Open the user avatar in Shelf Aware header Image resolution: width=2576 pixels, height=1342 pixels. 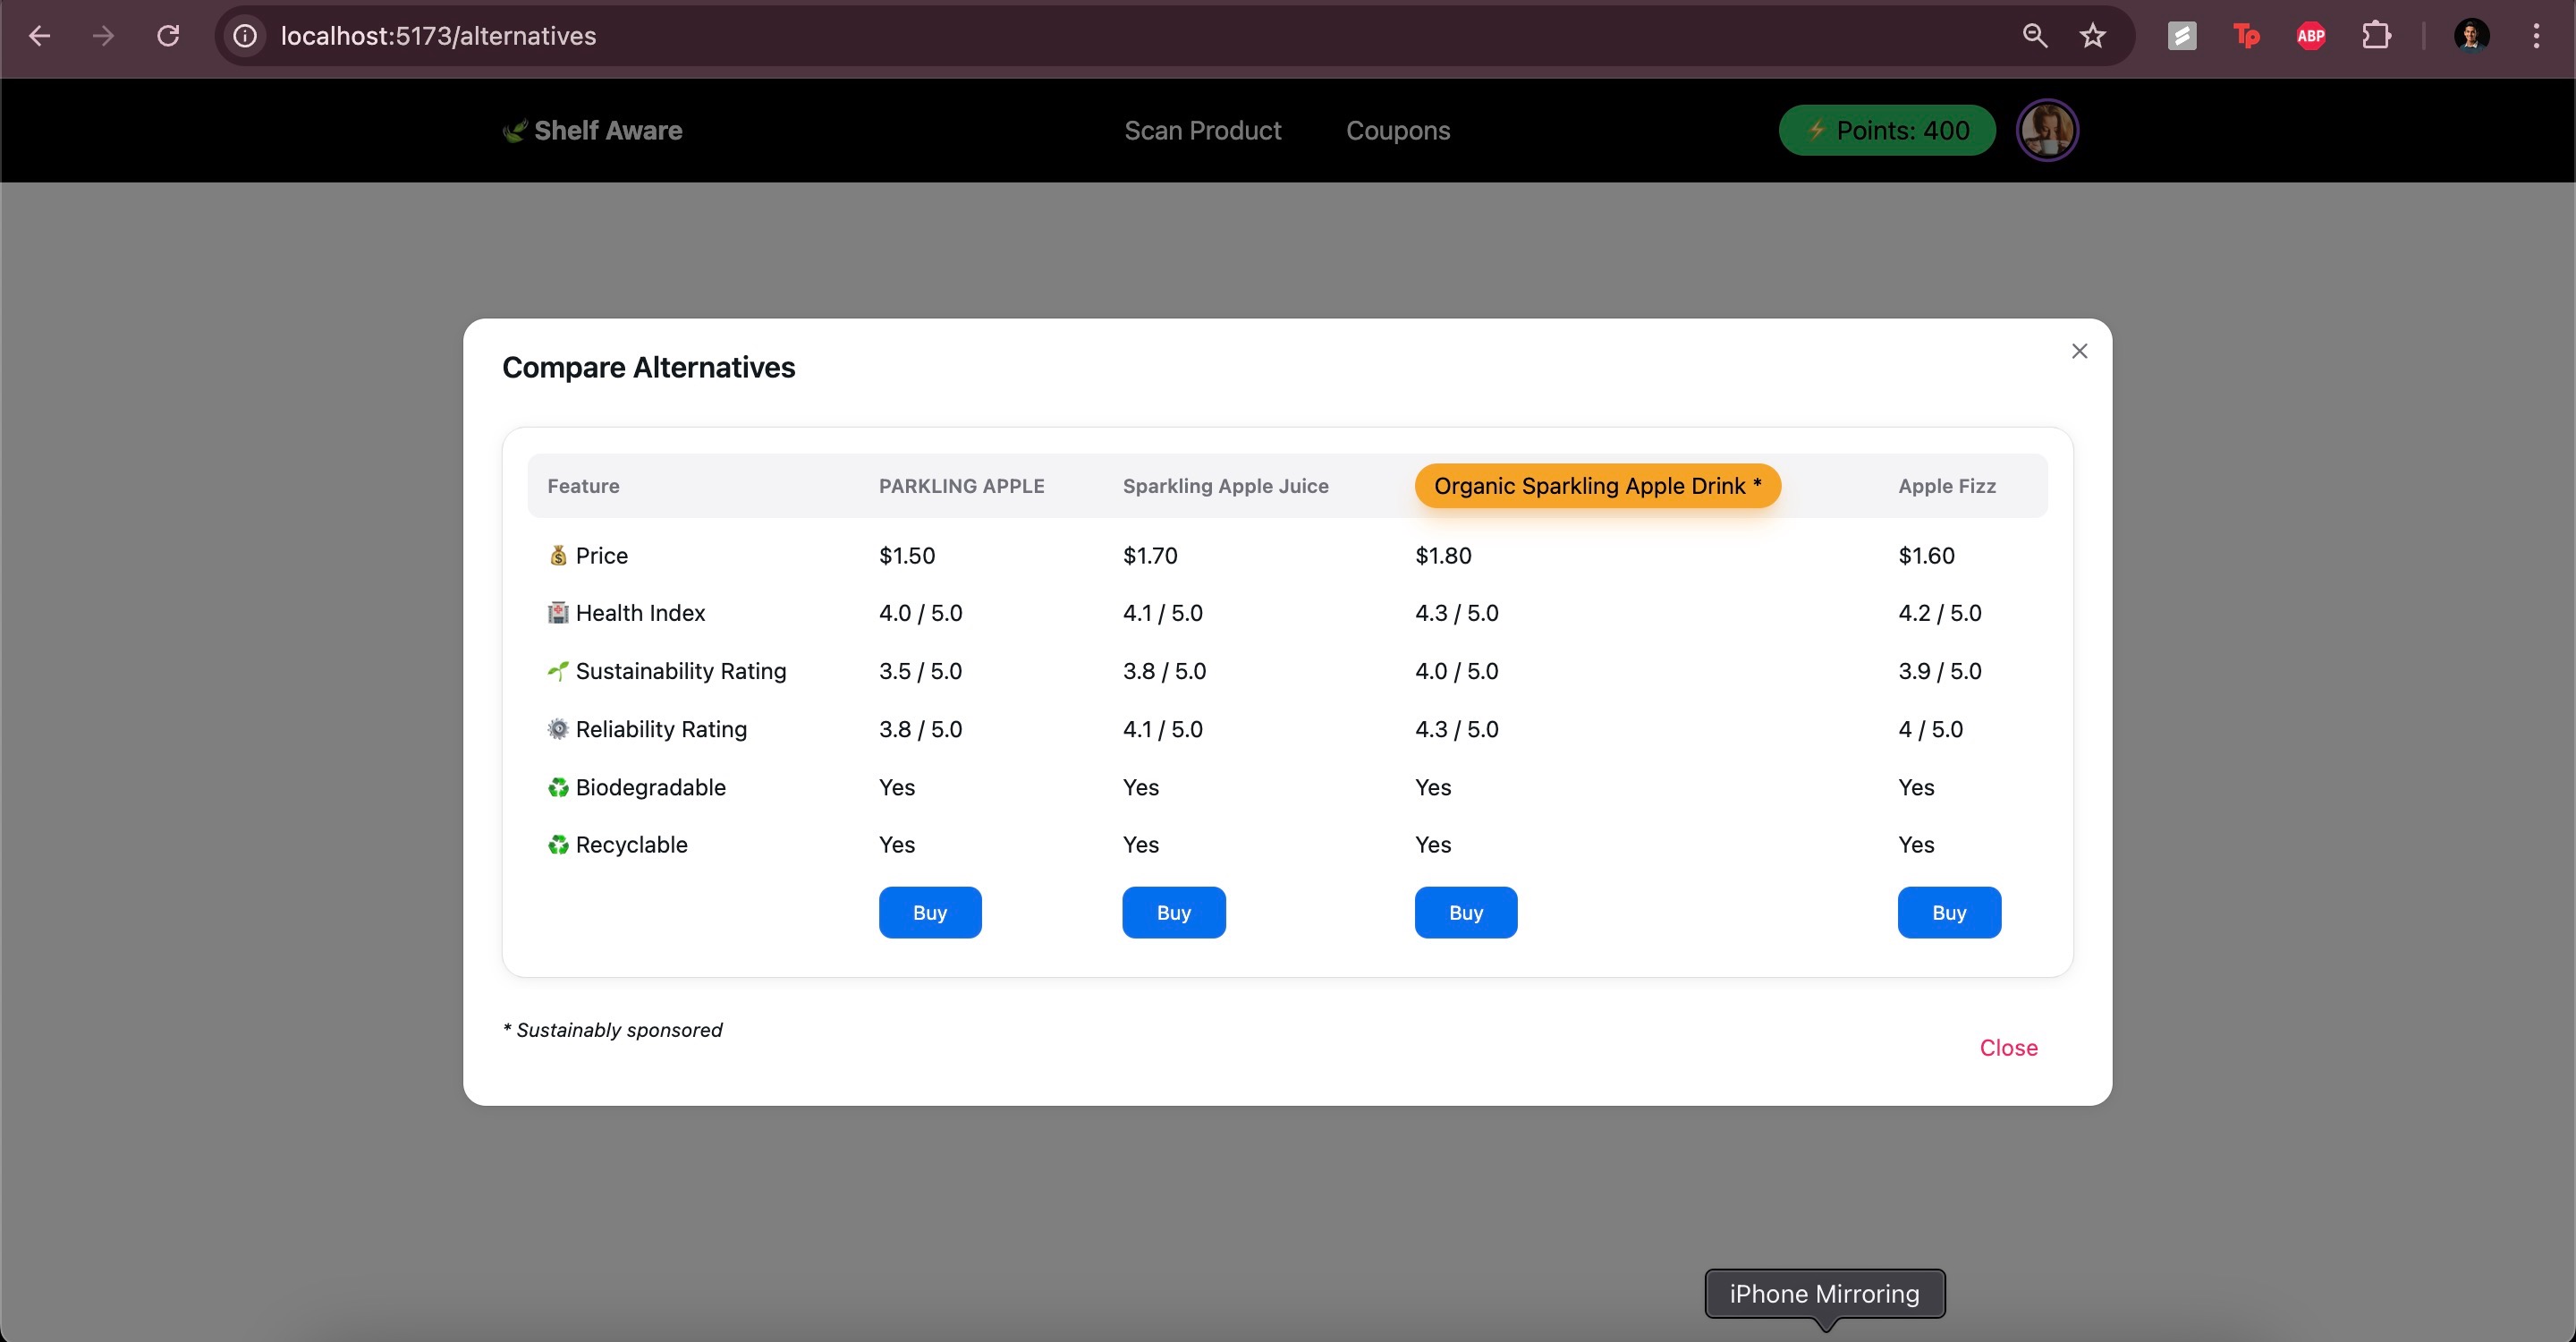(2047, 130)
